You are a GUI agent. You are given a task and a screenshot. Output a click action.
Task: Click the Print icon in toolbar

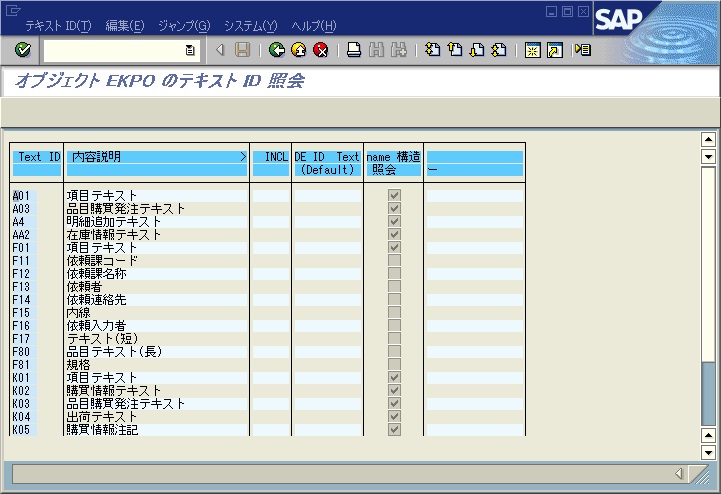tap(354, 49)
